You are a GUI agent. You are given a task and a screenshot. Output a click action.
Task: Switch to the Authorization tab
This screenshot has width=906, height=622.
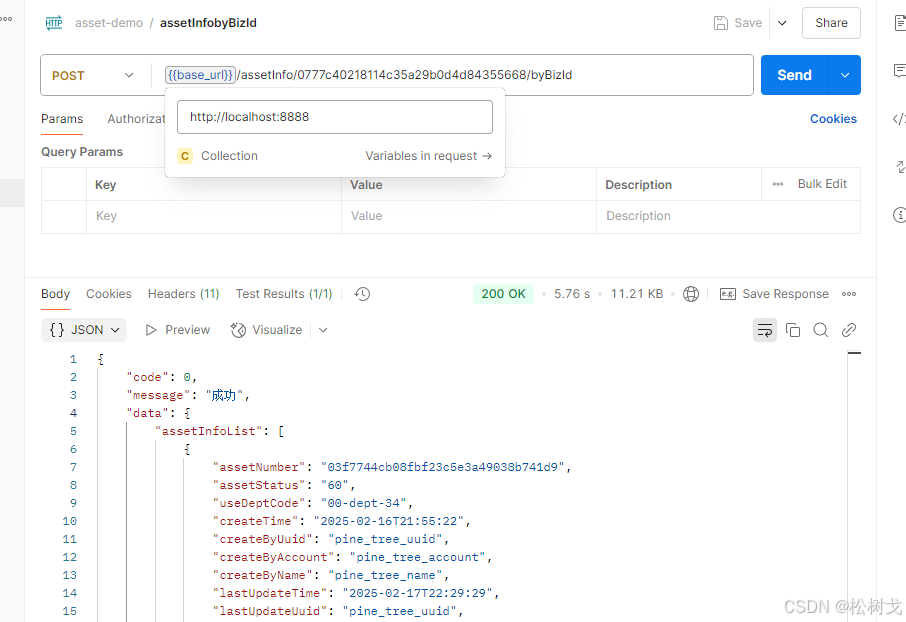pos(136,119)
